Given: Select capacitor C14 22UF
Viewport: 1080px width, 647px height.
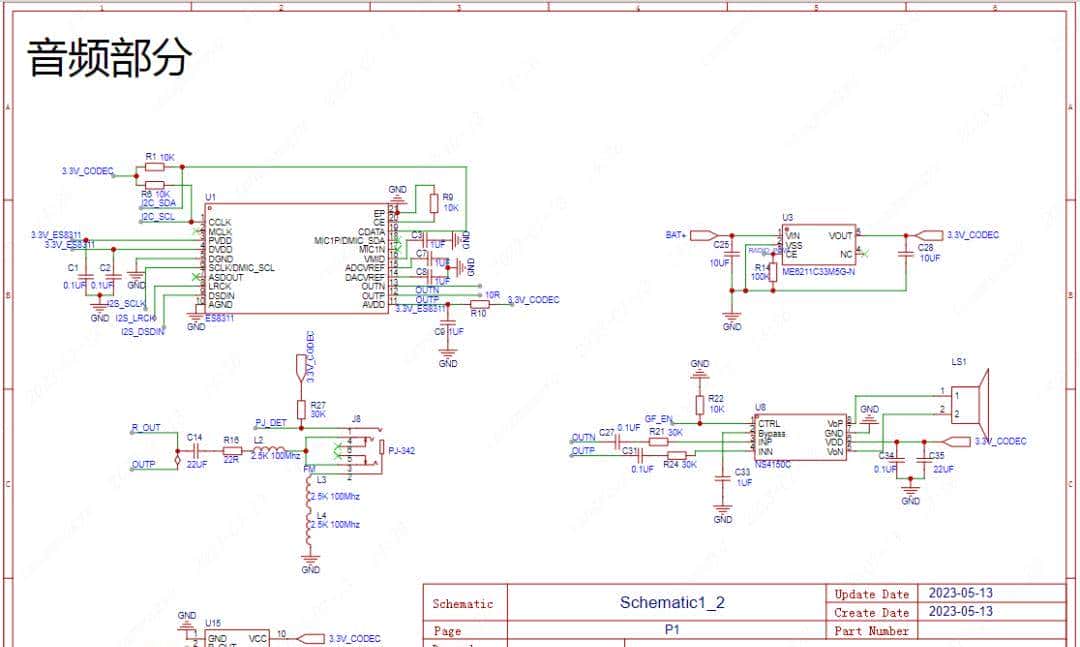Looking at the screenshot, I should pyautogui.click(x=196, y=450).
